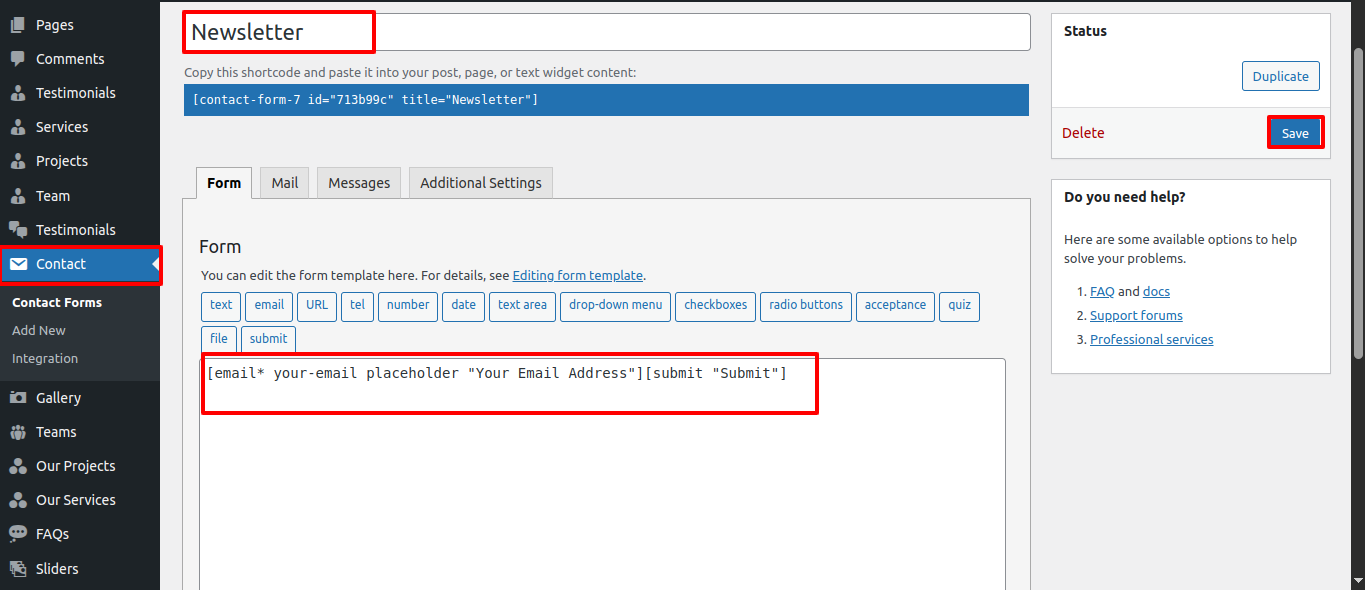
Task: Insert a radio buttons tag
Action: [x=806, y=306]
